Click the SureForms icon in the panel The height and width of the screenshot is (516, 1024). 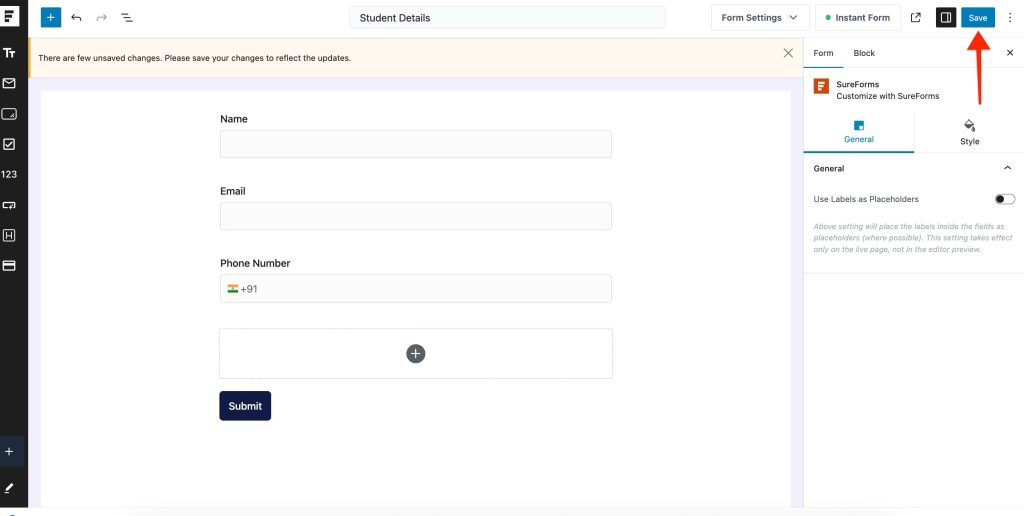point(821,86)
